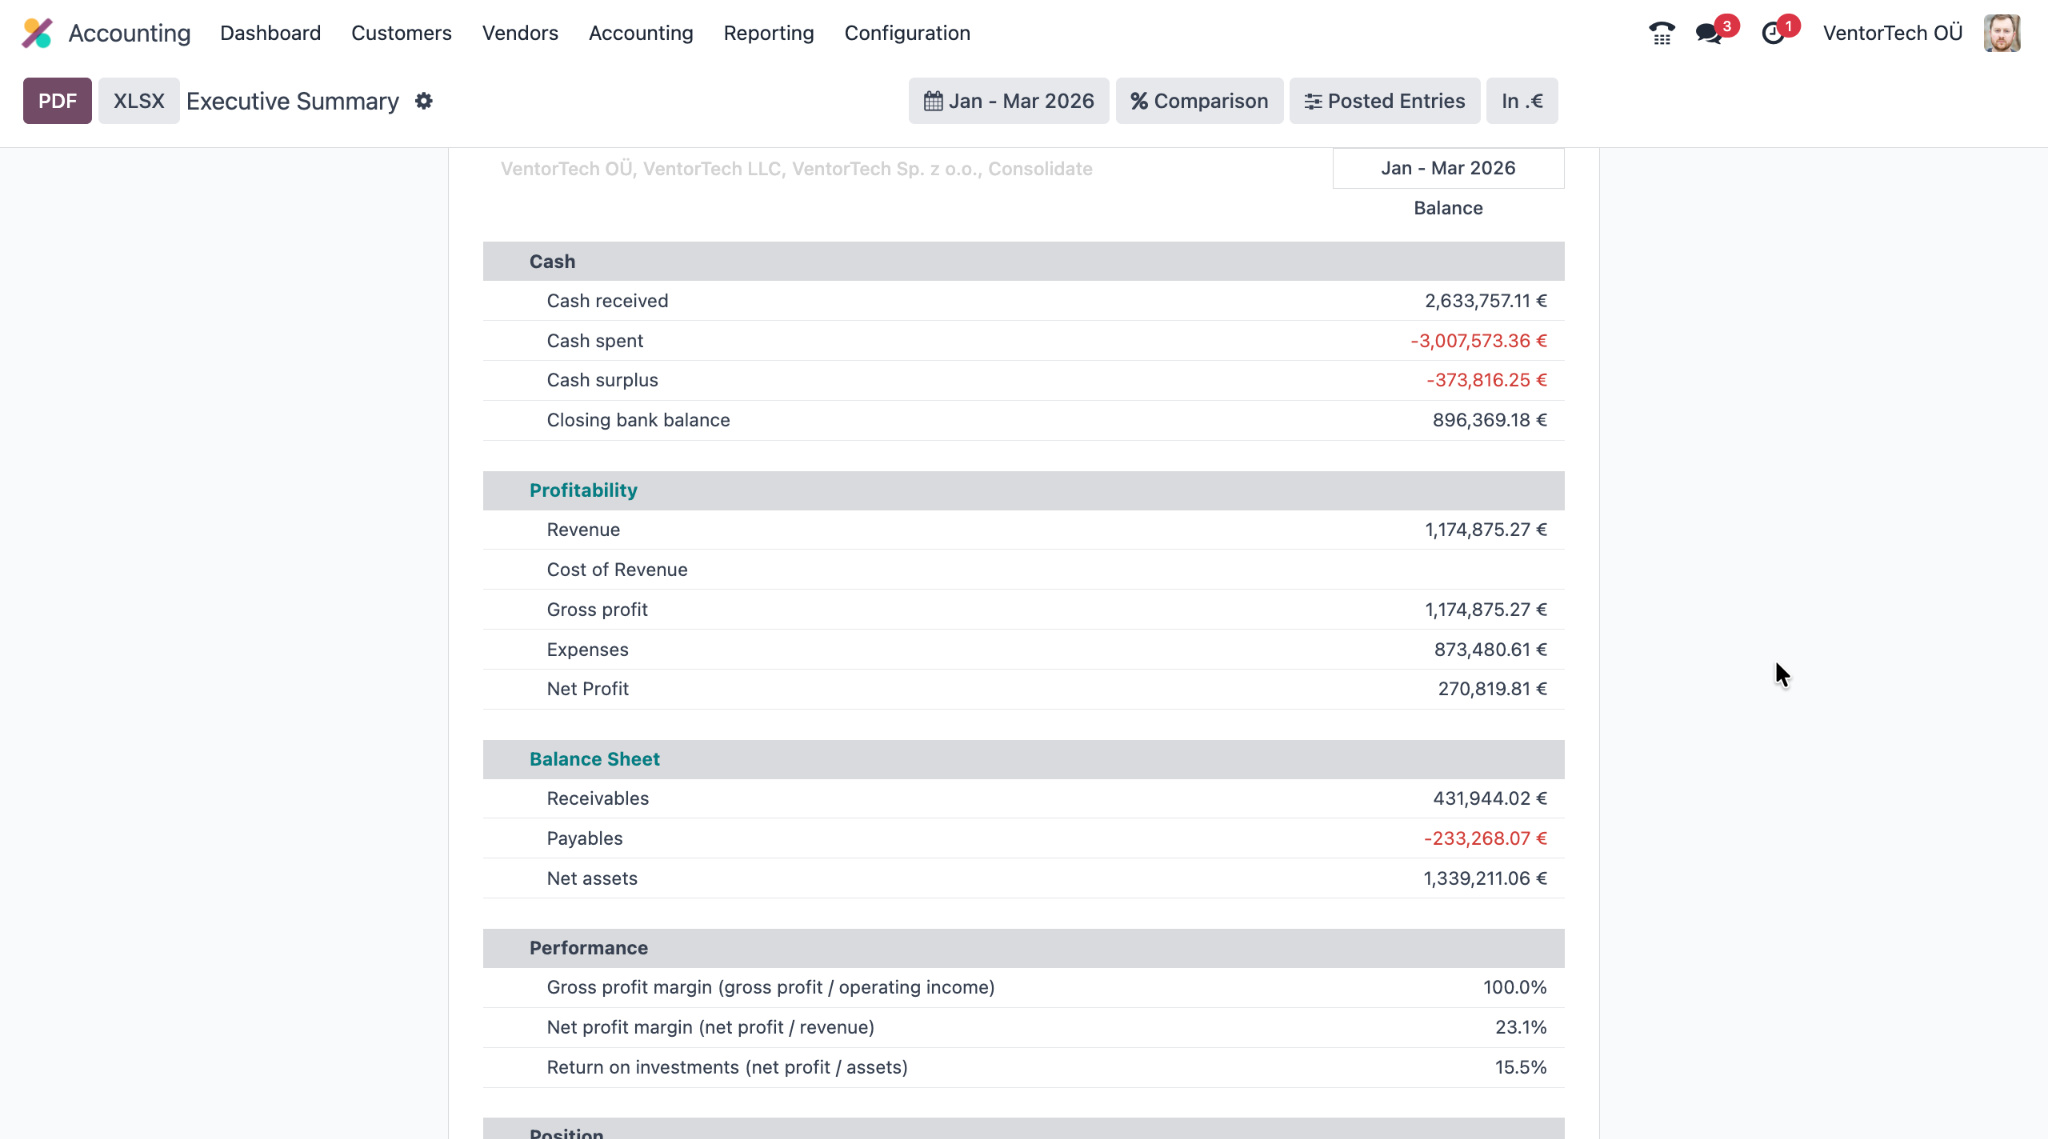Click the Net assets row label

(592, 879)
